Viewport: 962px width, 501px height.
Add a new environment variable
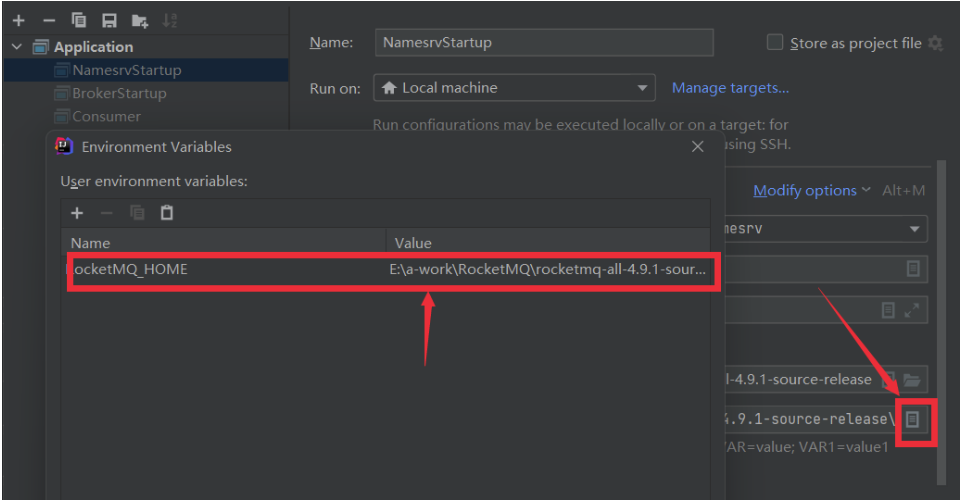point(77,213)
